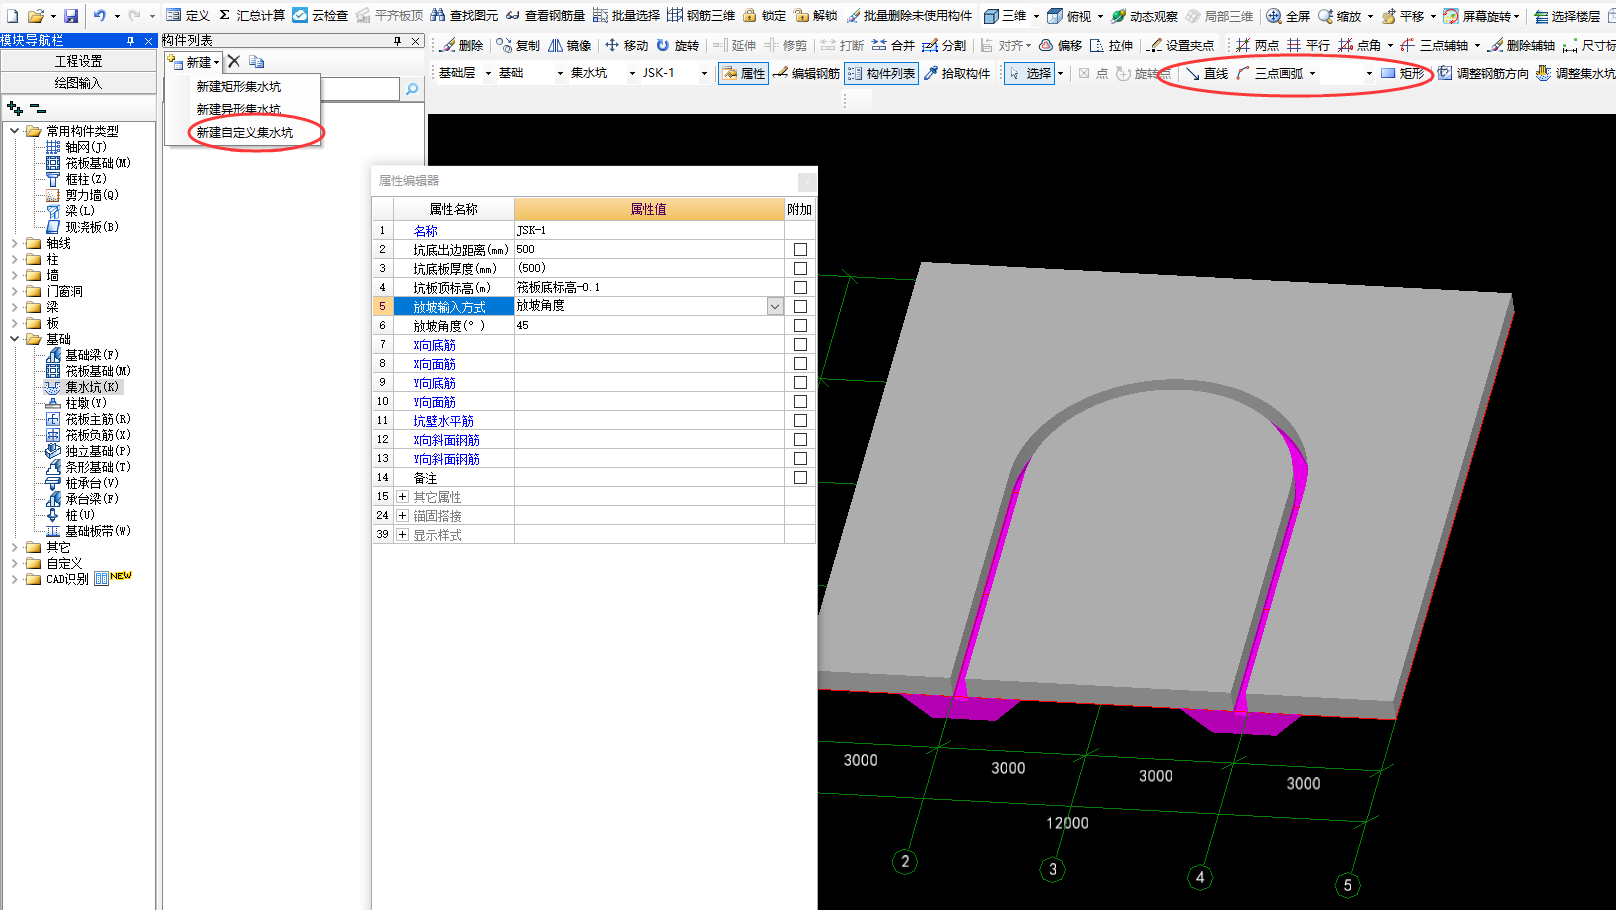Run 汇总计算 summary calculation
The image size is (1616, 910).
[251, 16]
